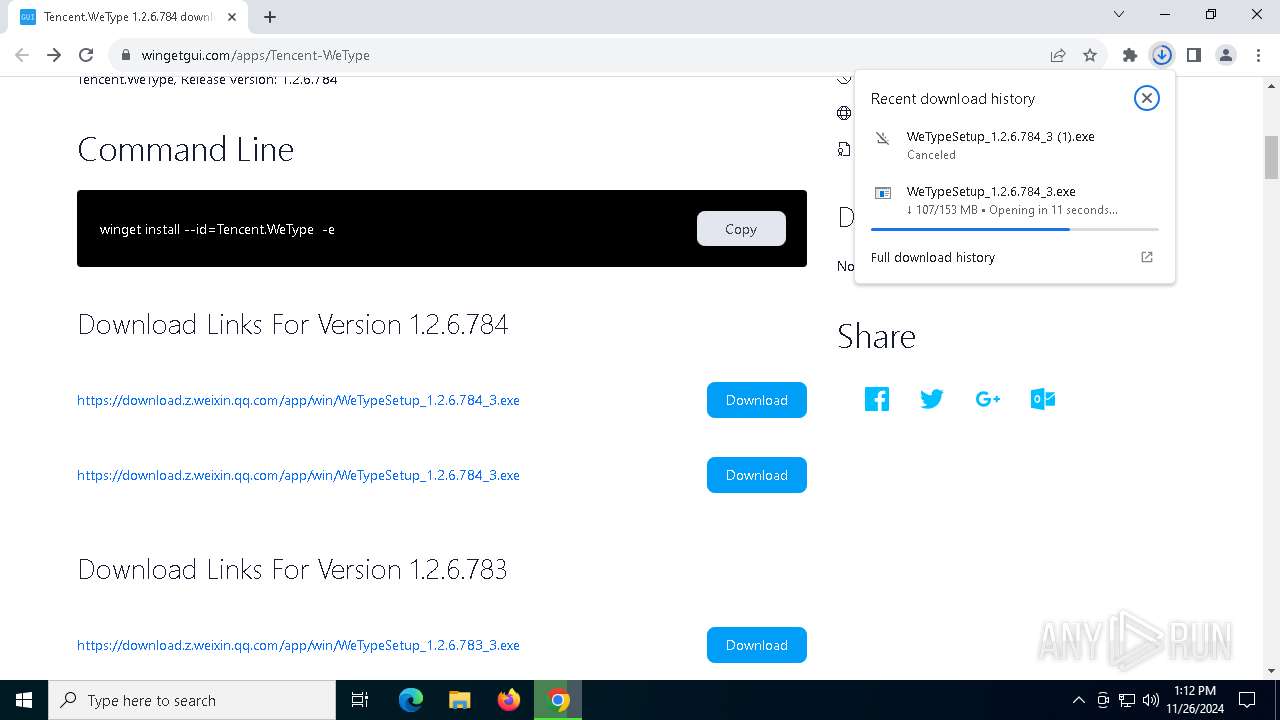The image size is (1280, 720).
Task: Toggle the Downloads toolbar icon
Action: 1162,55
